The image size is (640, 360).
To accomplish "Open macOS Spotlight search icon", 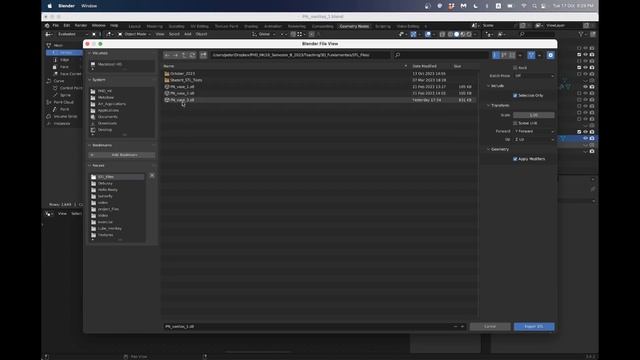I will [534, 6].
